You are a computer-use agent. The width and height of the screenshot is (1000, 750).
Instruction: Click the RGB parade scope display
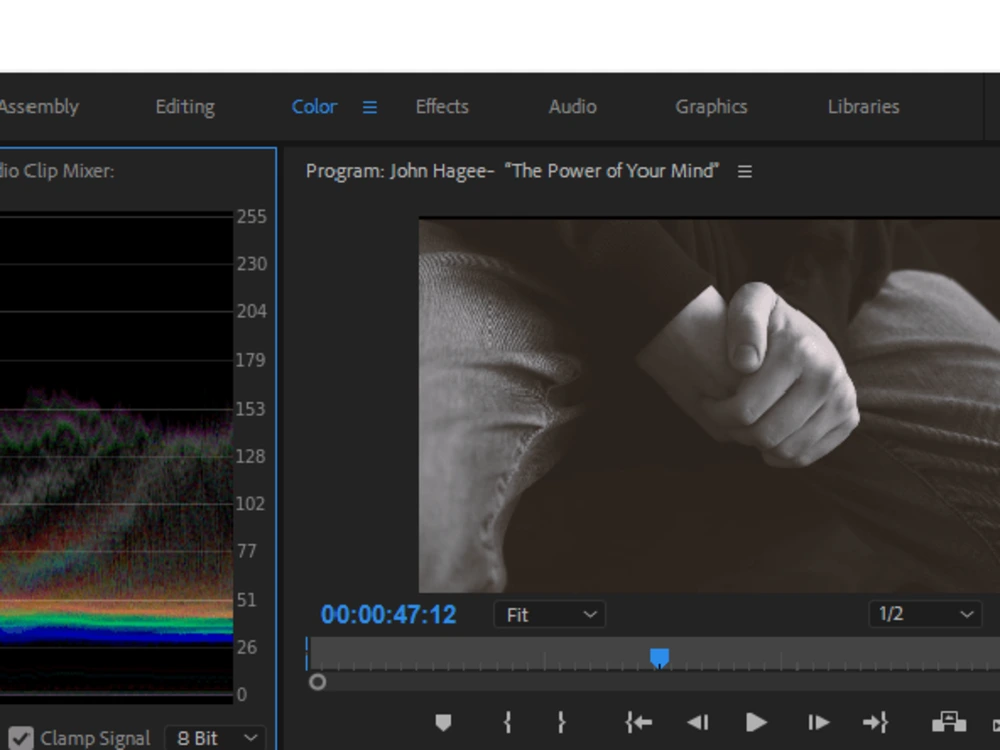[x=116, y=457]
